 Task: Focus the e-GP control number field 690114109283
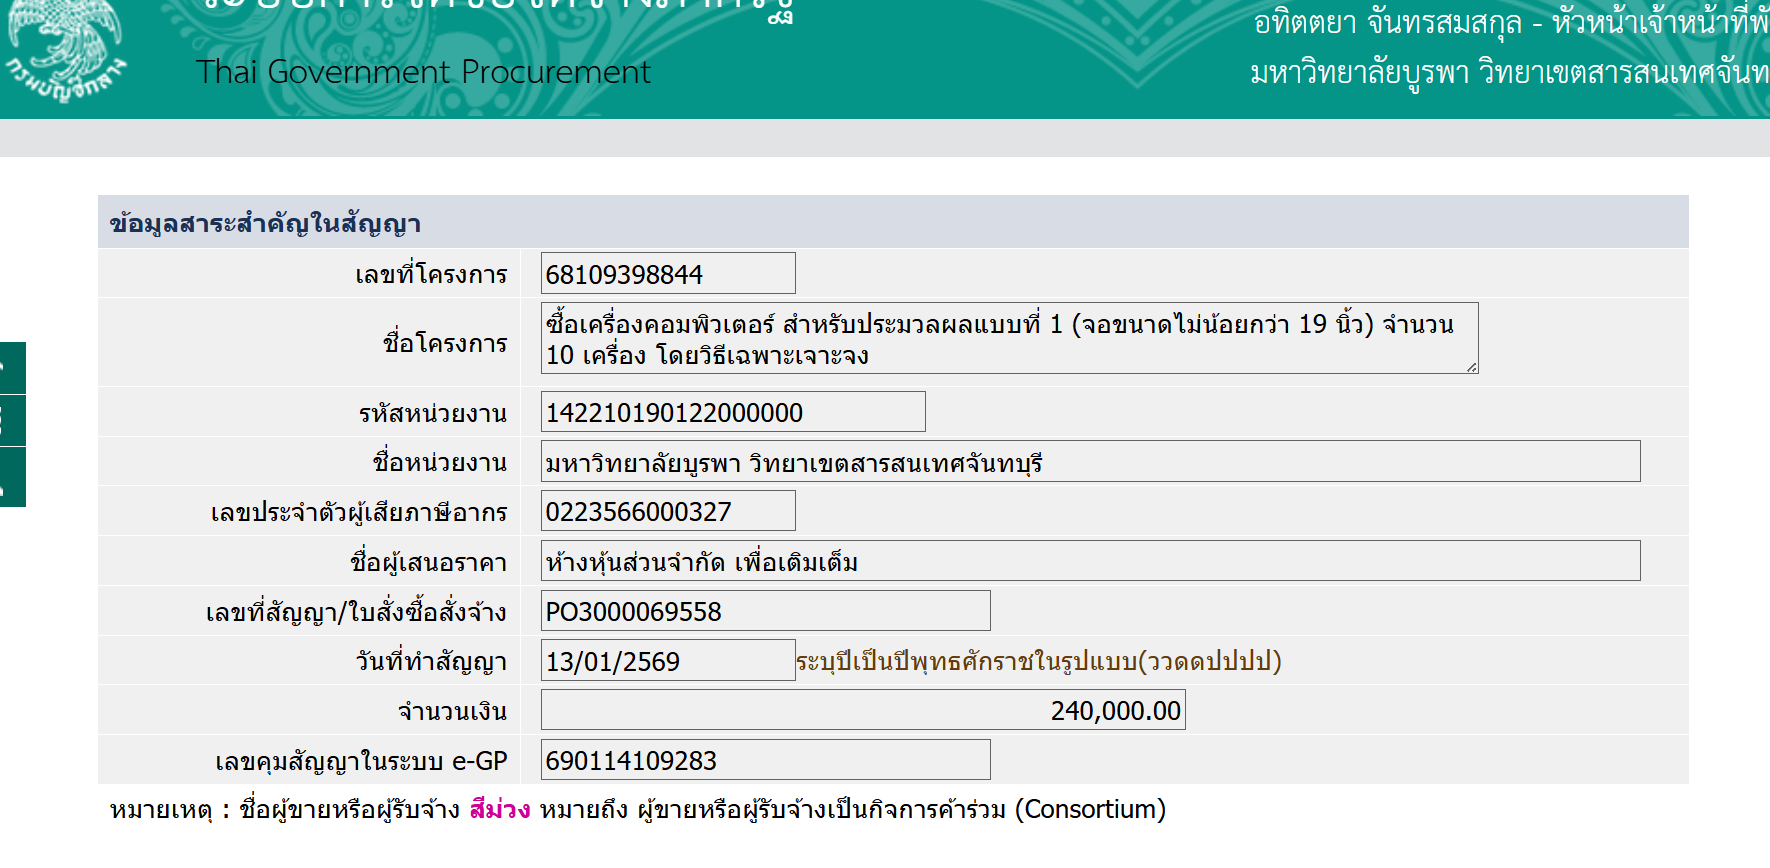click(x=765, y=760)
